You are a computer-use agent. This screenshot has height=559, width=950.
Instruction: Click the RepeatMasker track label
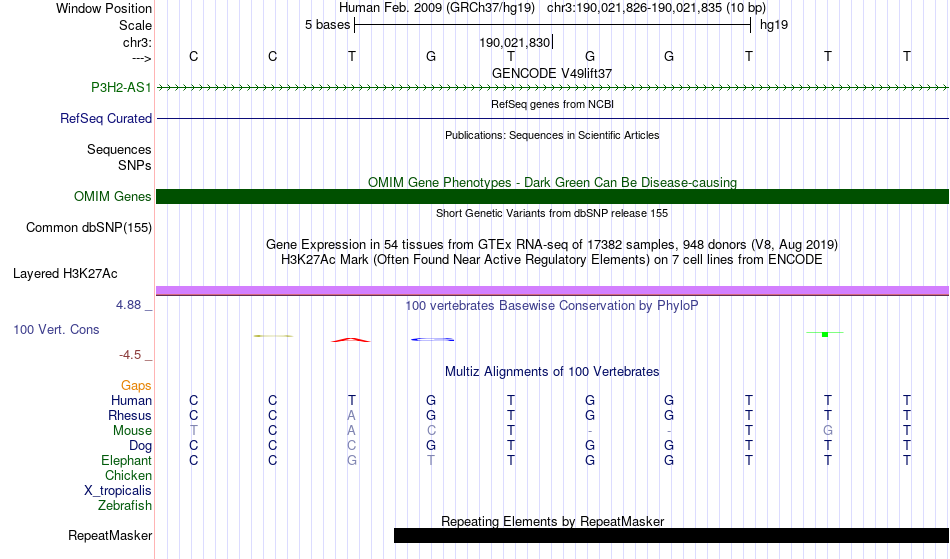(x=110, y=536)
